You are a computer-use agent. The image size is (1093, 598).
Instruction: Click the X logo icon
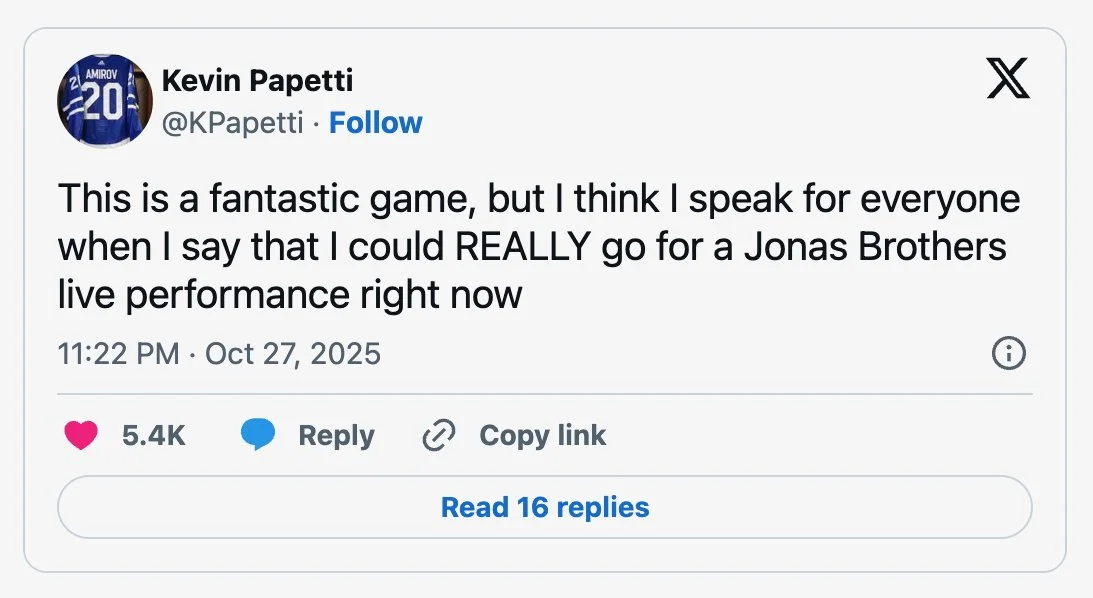point(1008,77)
